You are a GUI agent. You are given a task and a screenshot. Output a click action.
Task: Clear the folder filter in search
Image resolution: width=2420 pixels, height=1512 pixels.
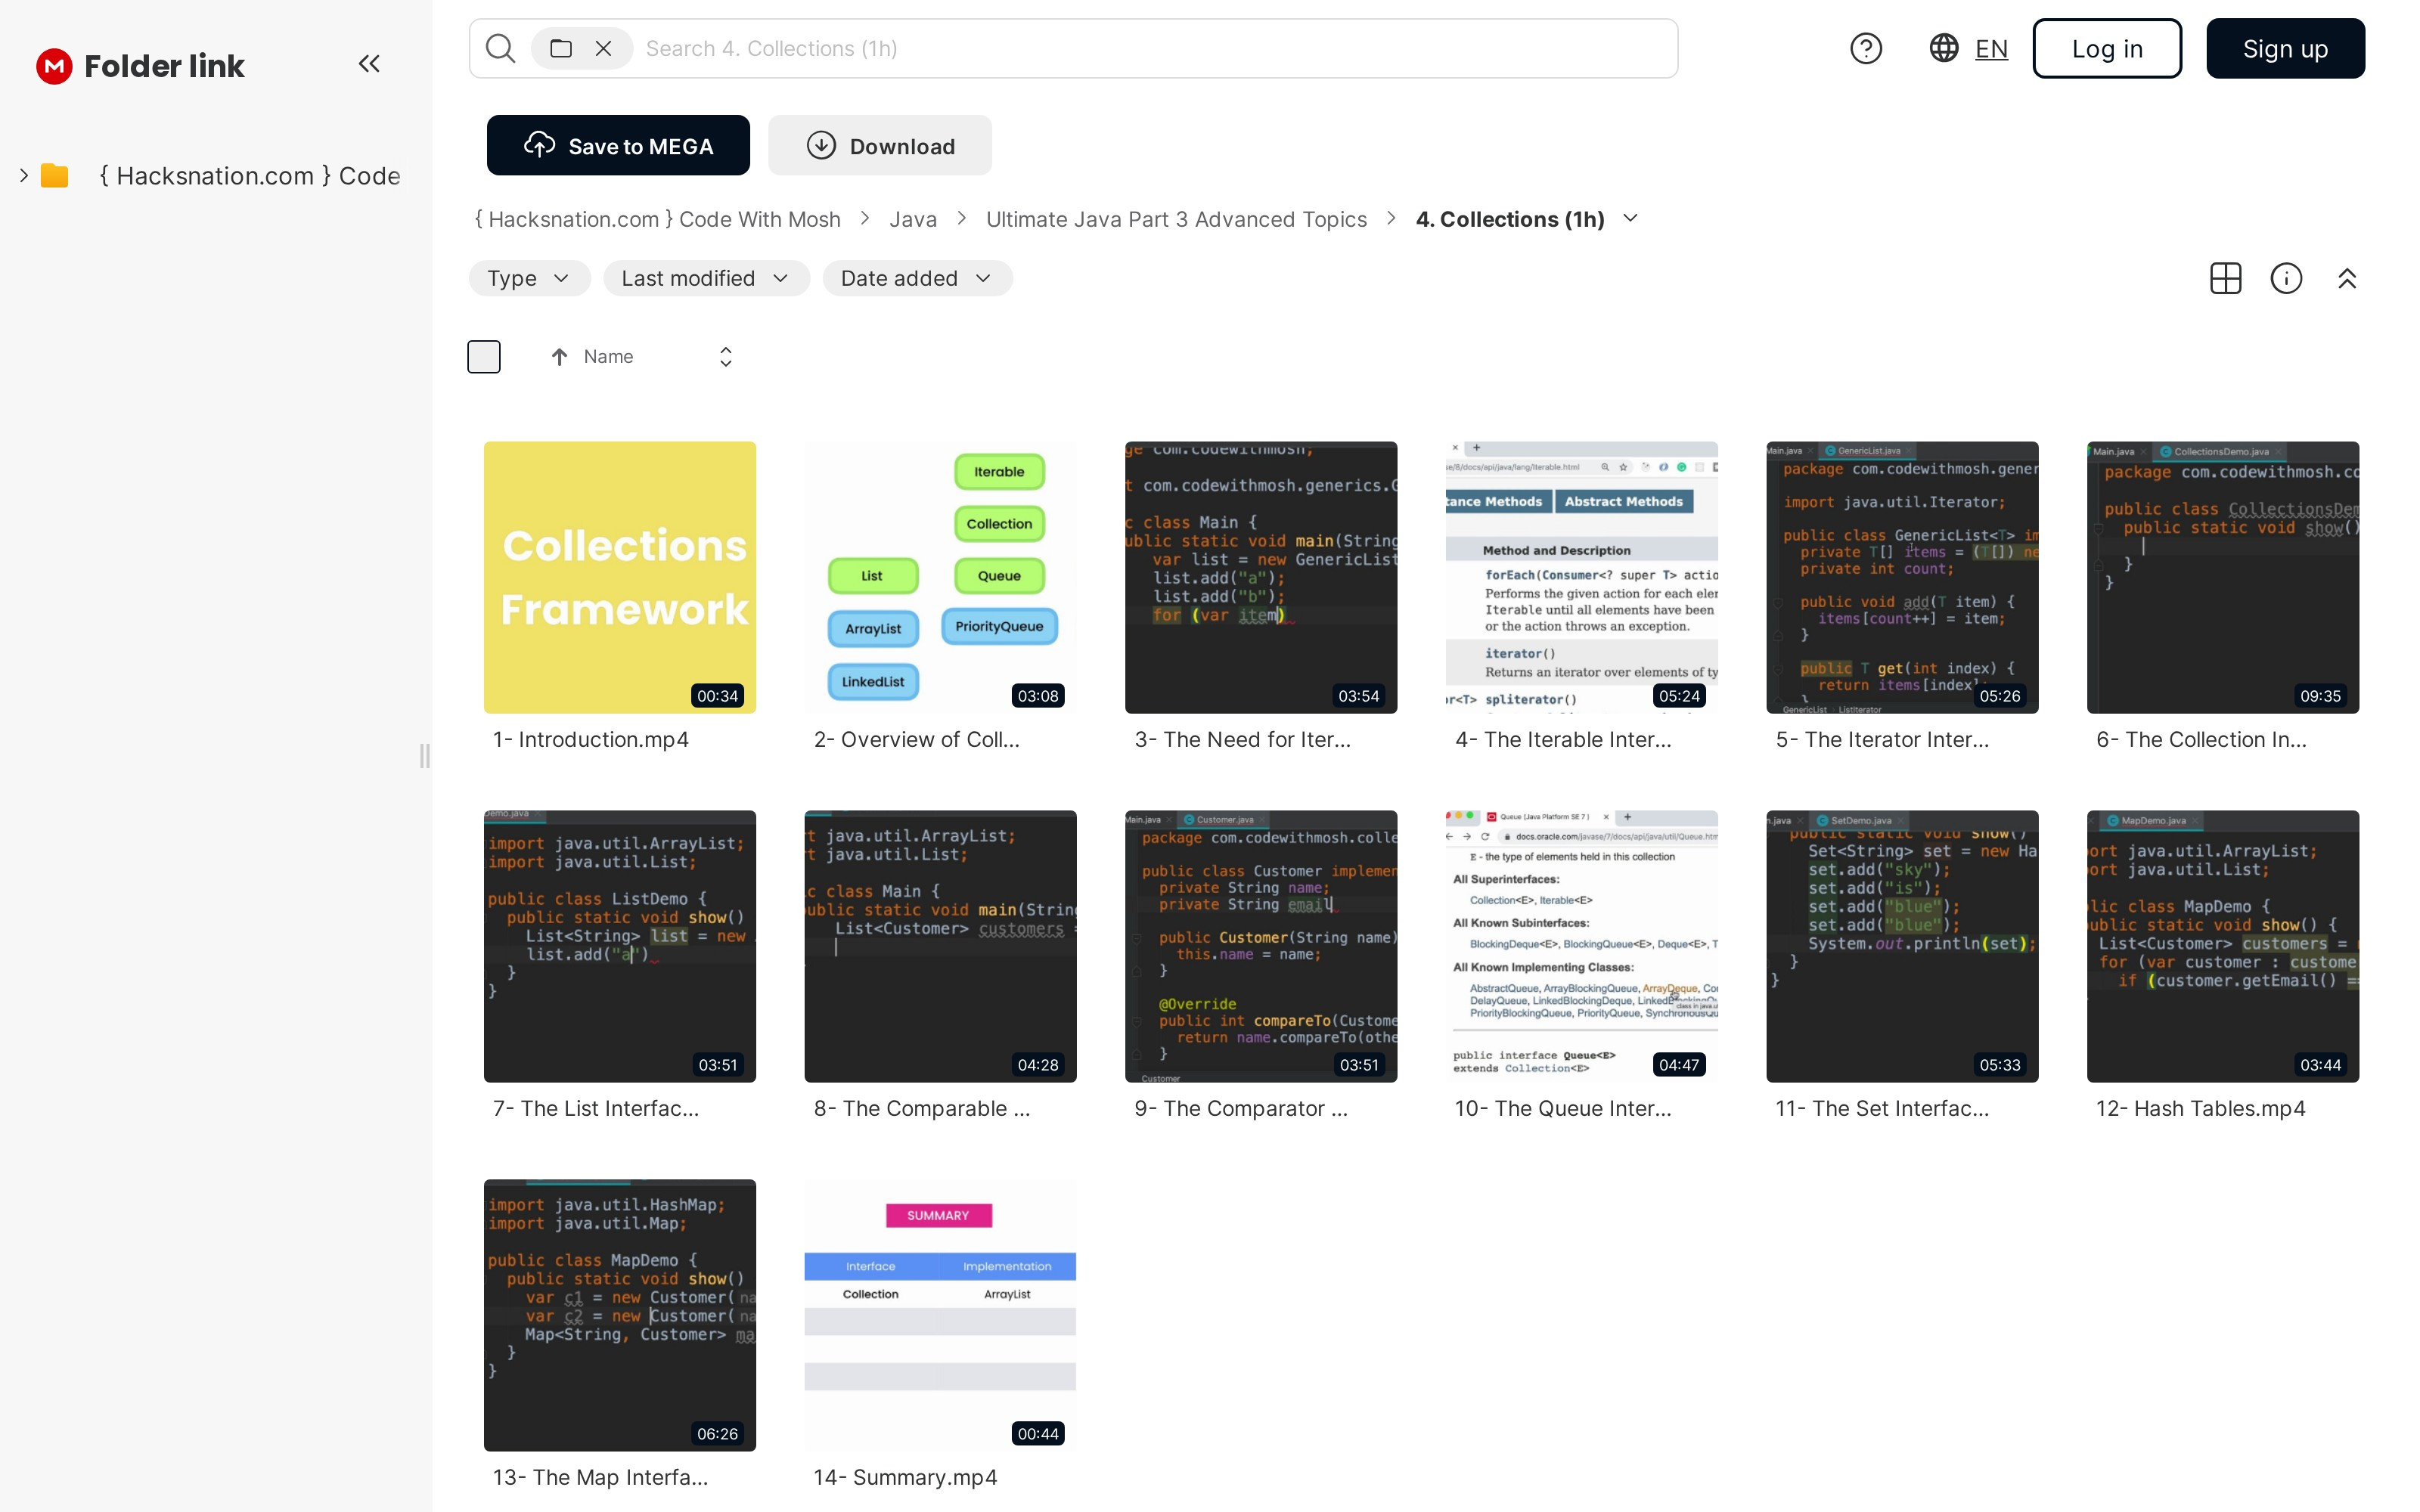(603, 48)
